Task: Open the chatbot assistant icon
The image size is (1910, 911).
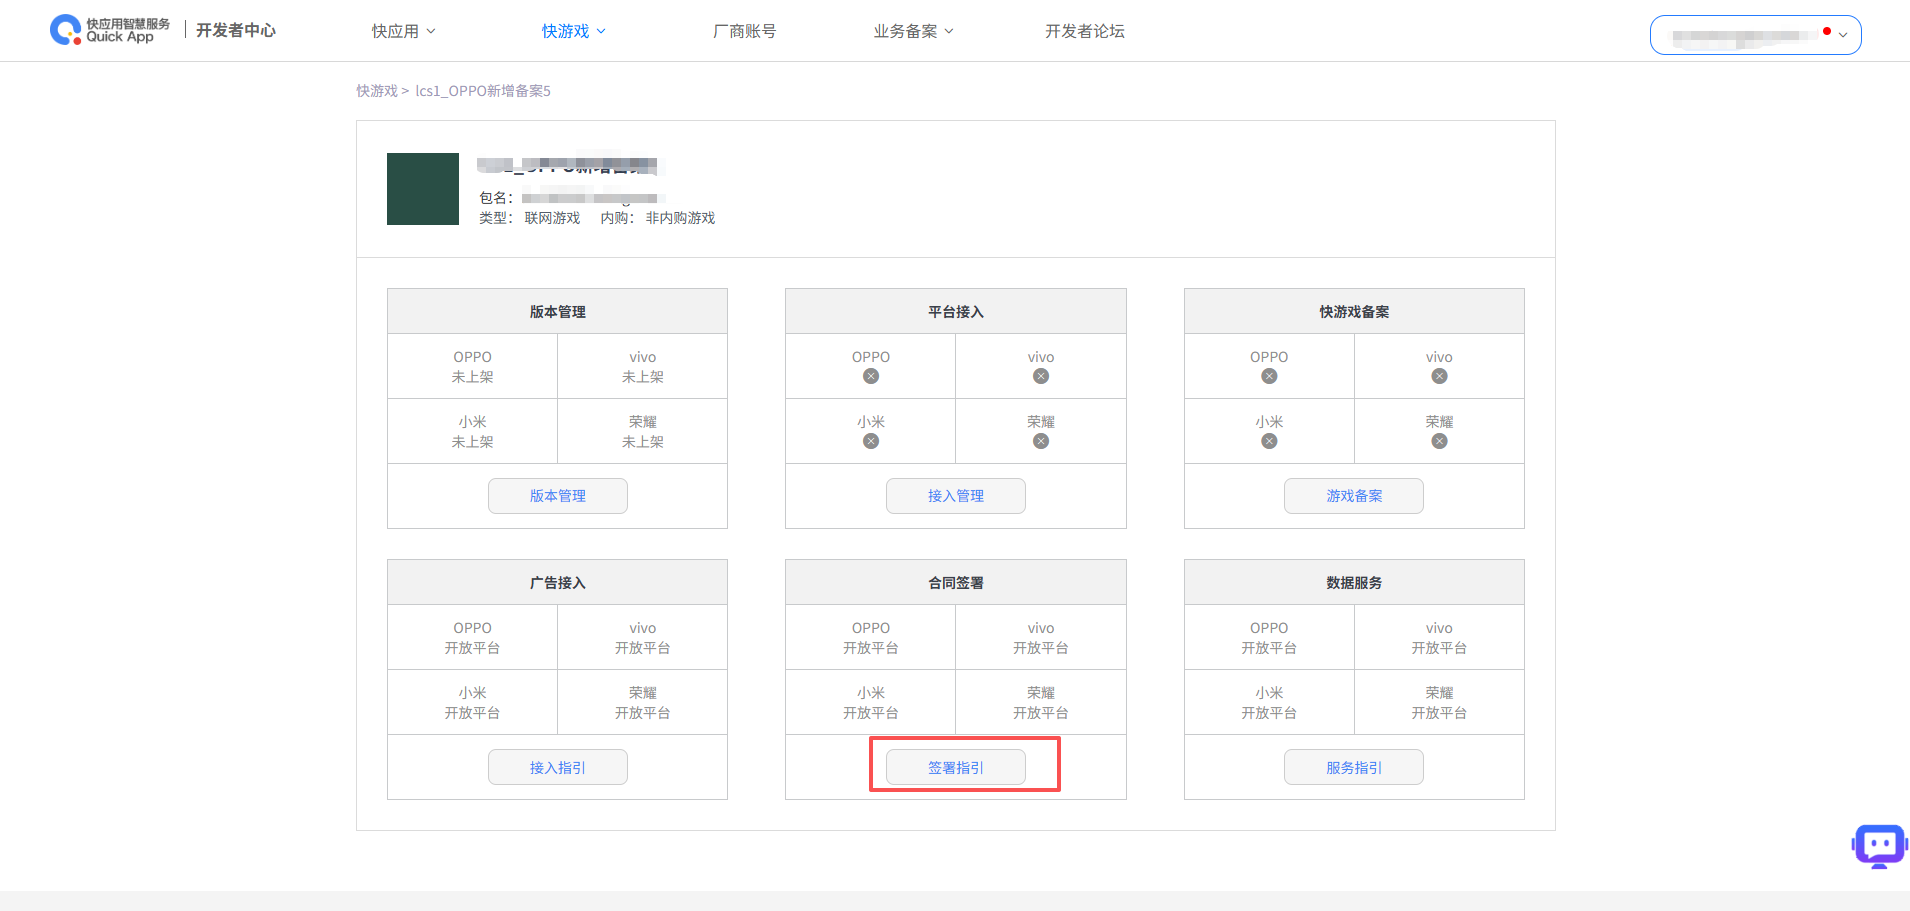Action: [1879, 846]
